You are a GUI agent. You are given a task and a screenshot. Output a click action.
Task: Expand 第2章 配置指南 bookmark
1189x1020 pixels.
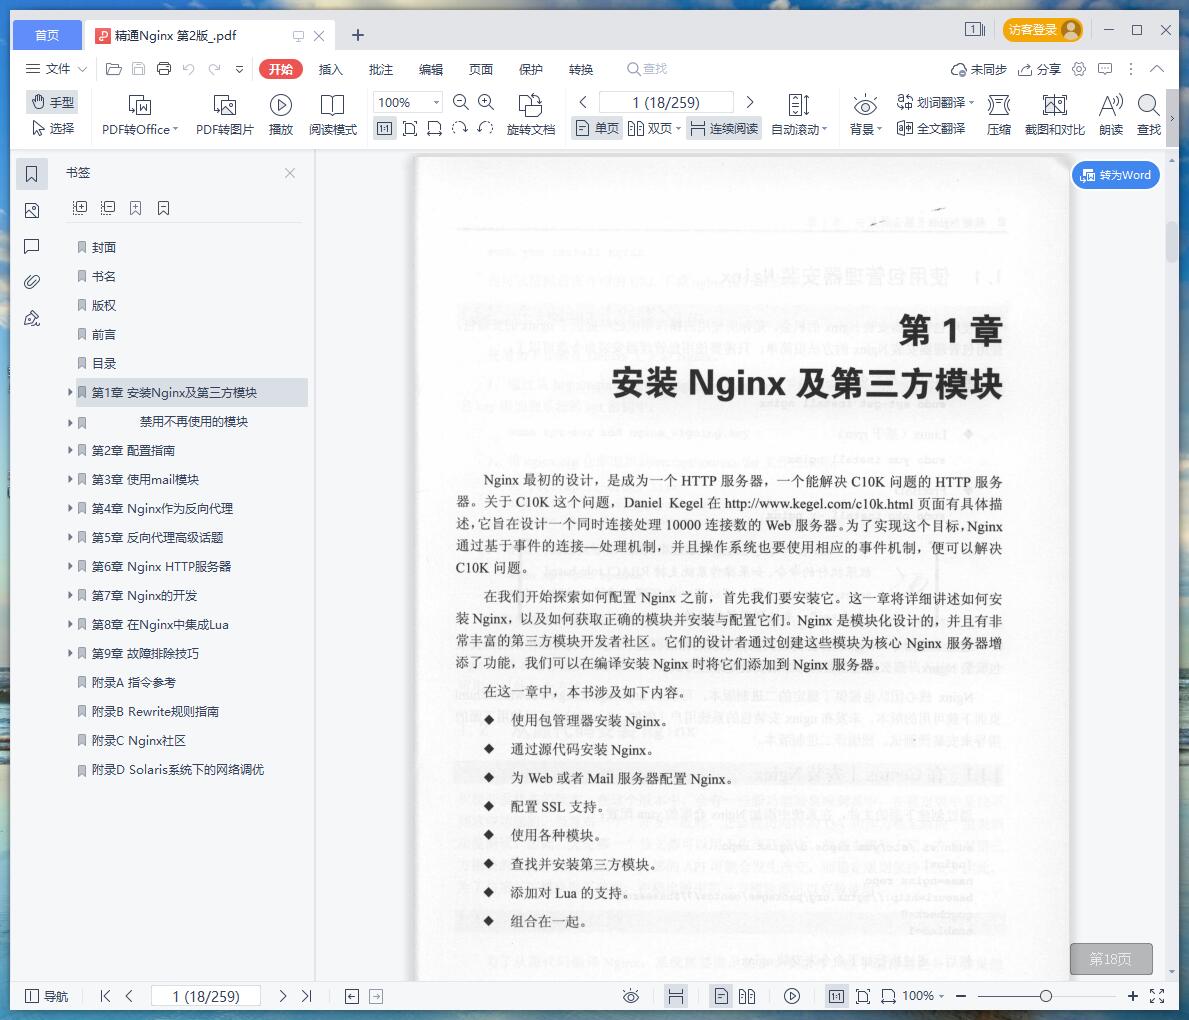click(70, 450)
